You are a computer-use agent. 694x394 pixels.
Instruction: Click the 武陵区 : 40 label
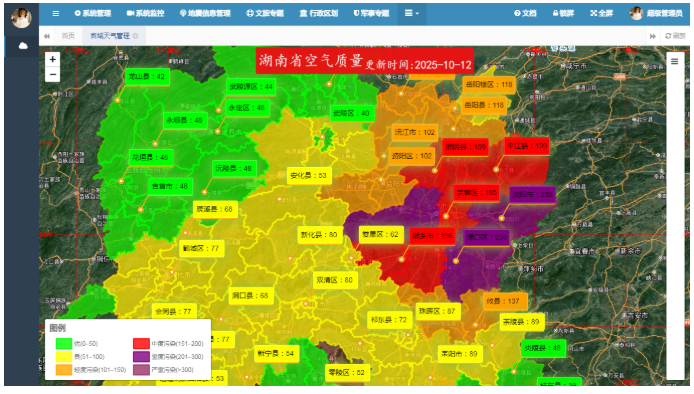point(351,113)
